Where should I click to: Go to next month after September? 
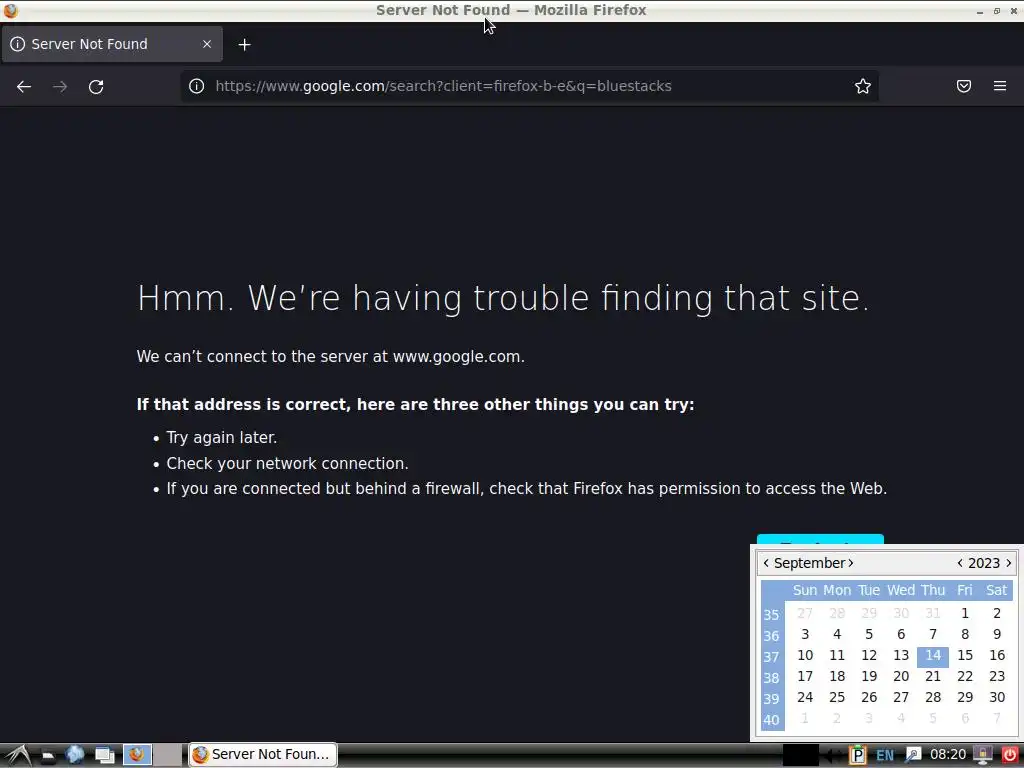(851, 563)
